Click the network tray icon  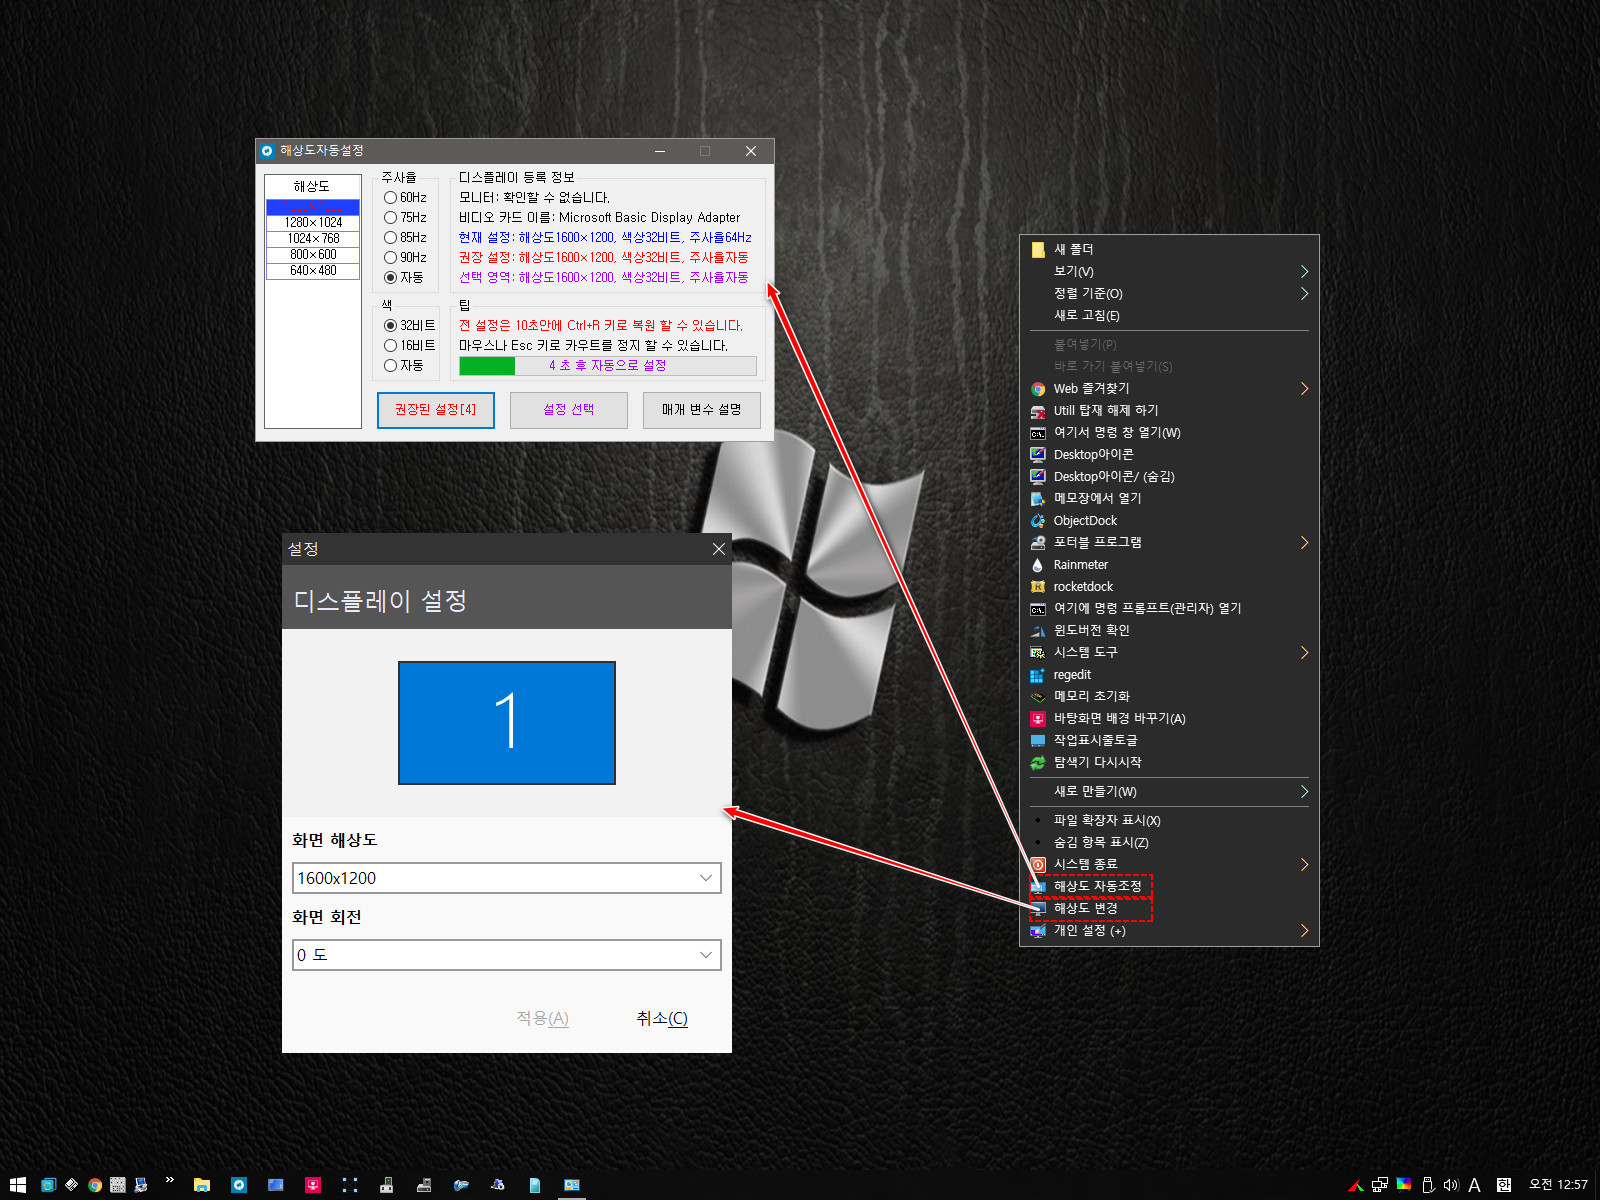[1380, 1185]
